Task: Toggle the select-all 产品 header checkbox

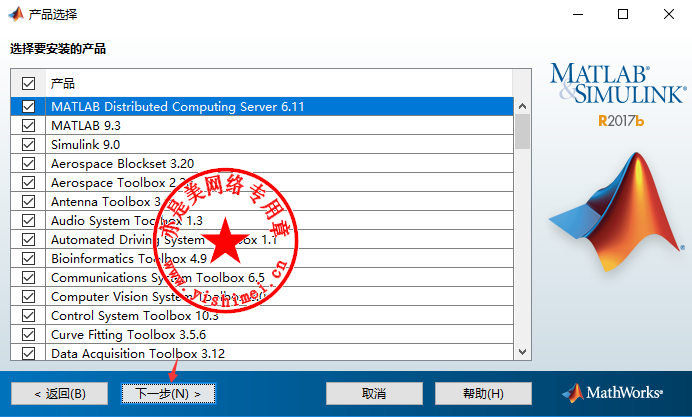Action: (x=28, y=83)
